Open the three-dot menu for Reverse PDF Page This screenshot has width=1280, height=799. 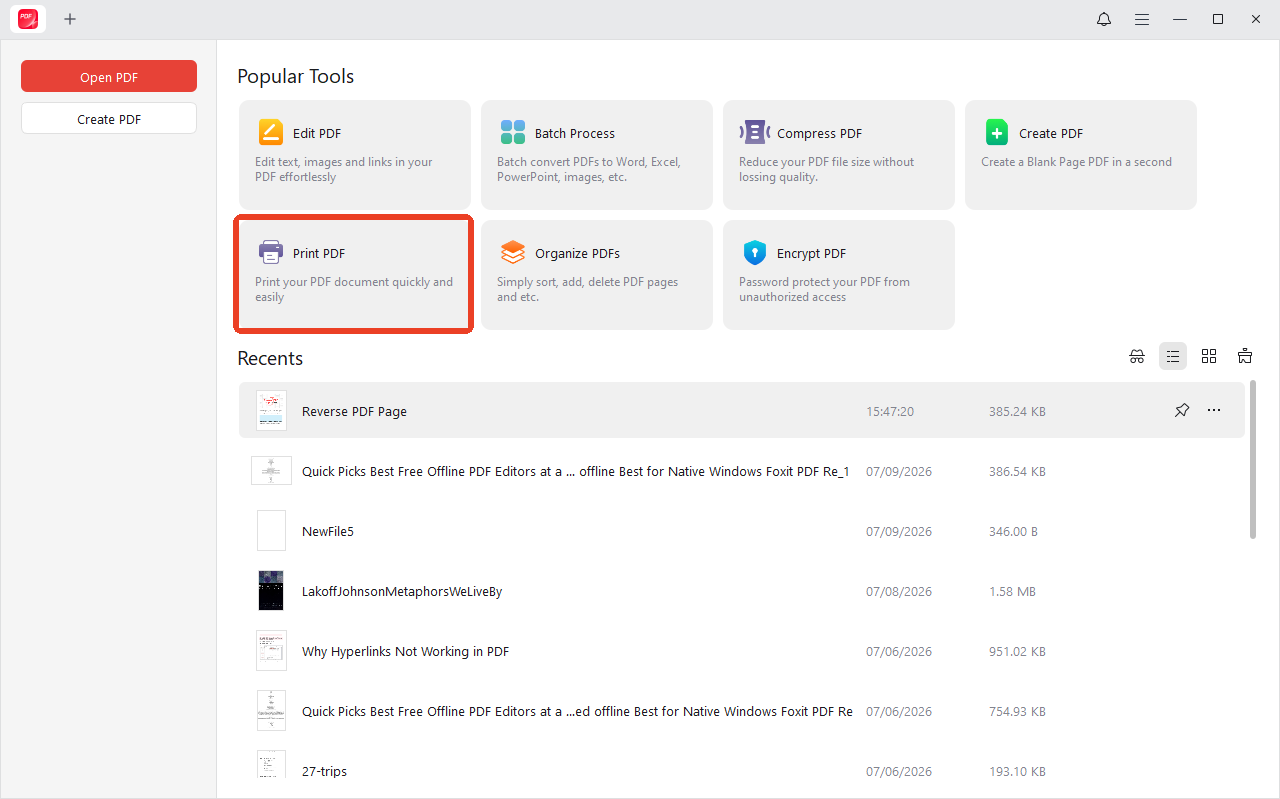point(1214,410)
